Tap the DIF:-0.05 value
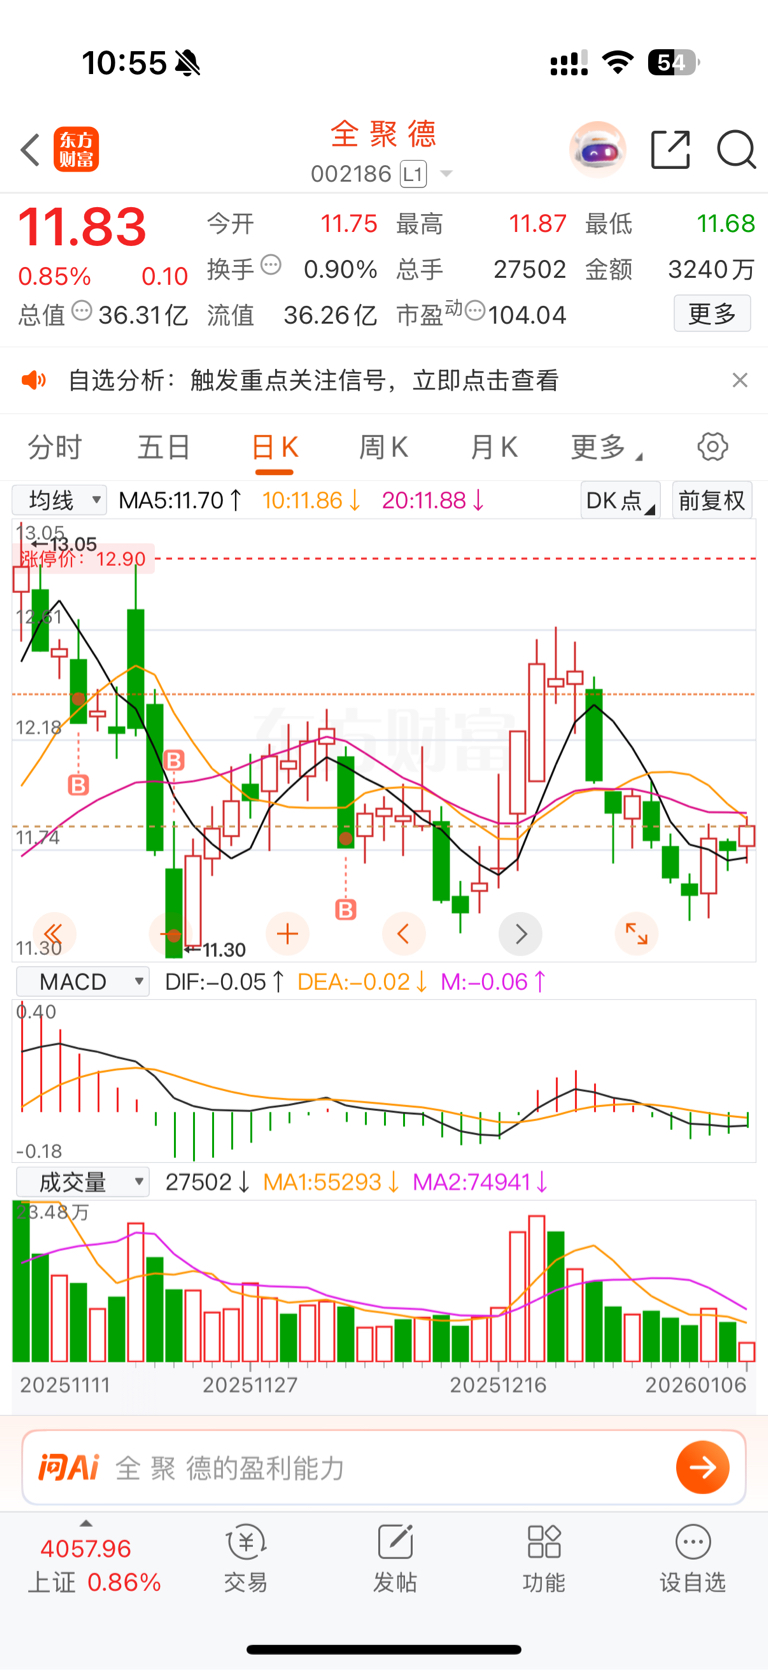The width and height of the screenshot is (768, 1670). [x=225, y=982]
